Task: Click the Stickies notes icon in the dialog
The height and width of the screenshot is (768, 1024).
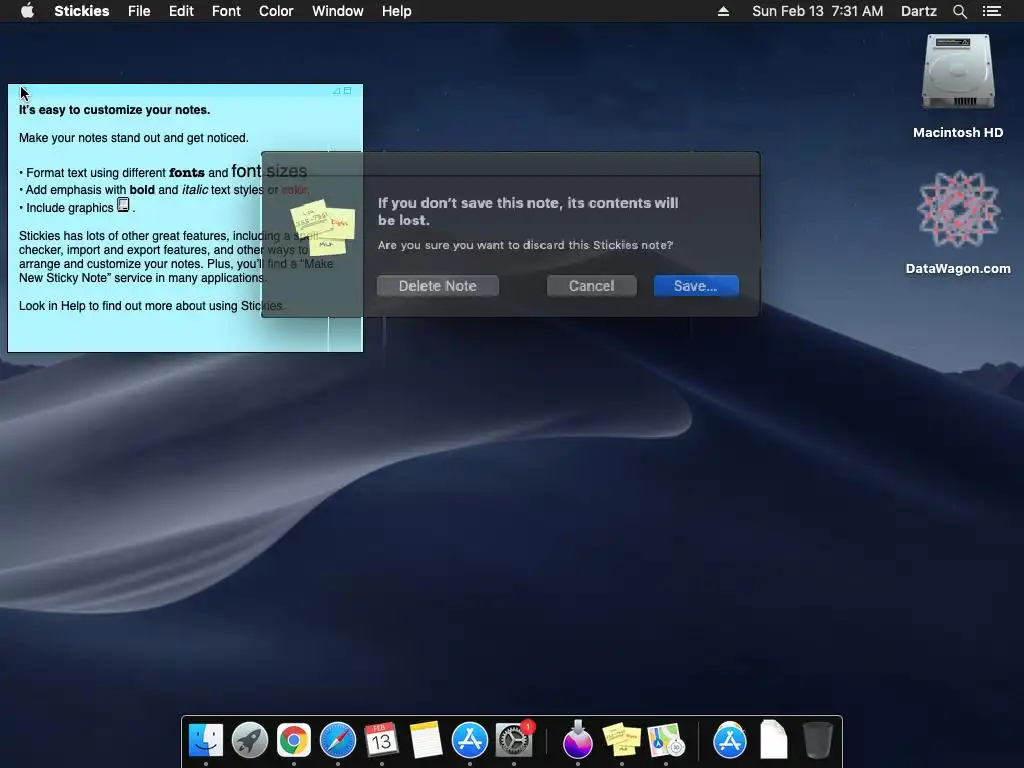Action: point(323,227)
